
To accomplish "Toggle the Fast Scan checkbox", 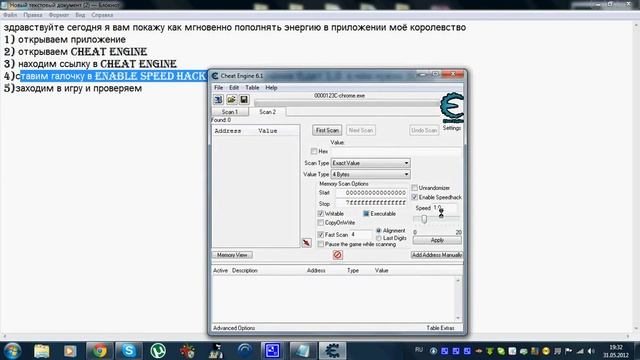I will tap(321, 235).
